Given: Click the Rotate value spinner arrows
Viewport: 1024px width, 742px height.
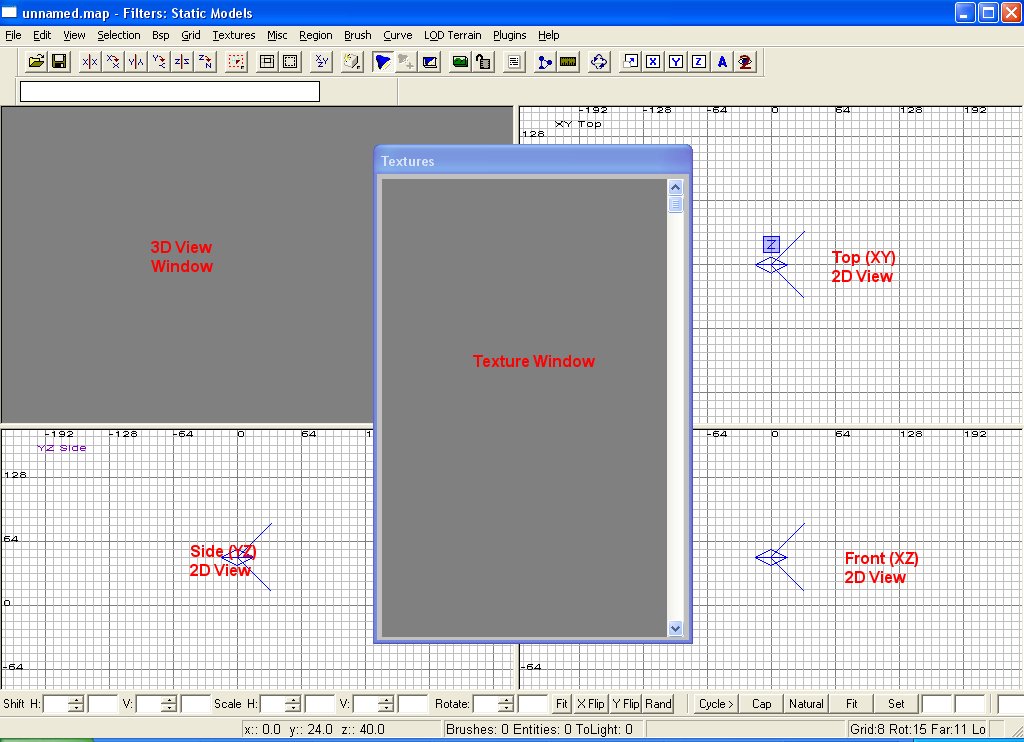Looking at the screenshot, I should (506, 704).
